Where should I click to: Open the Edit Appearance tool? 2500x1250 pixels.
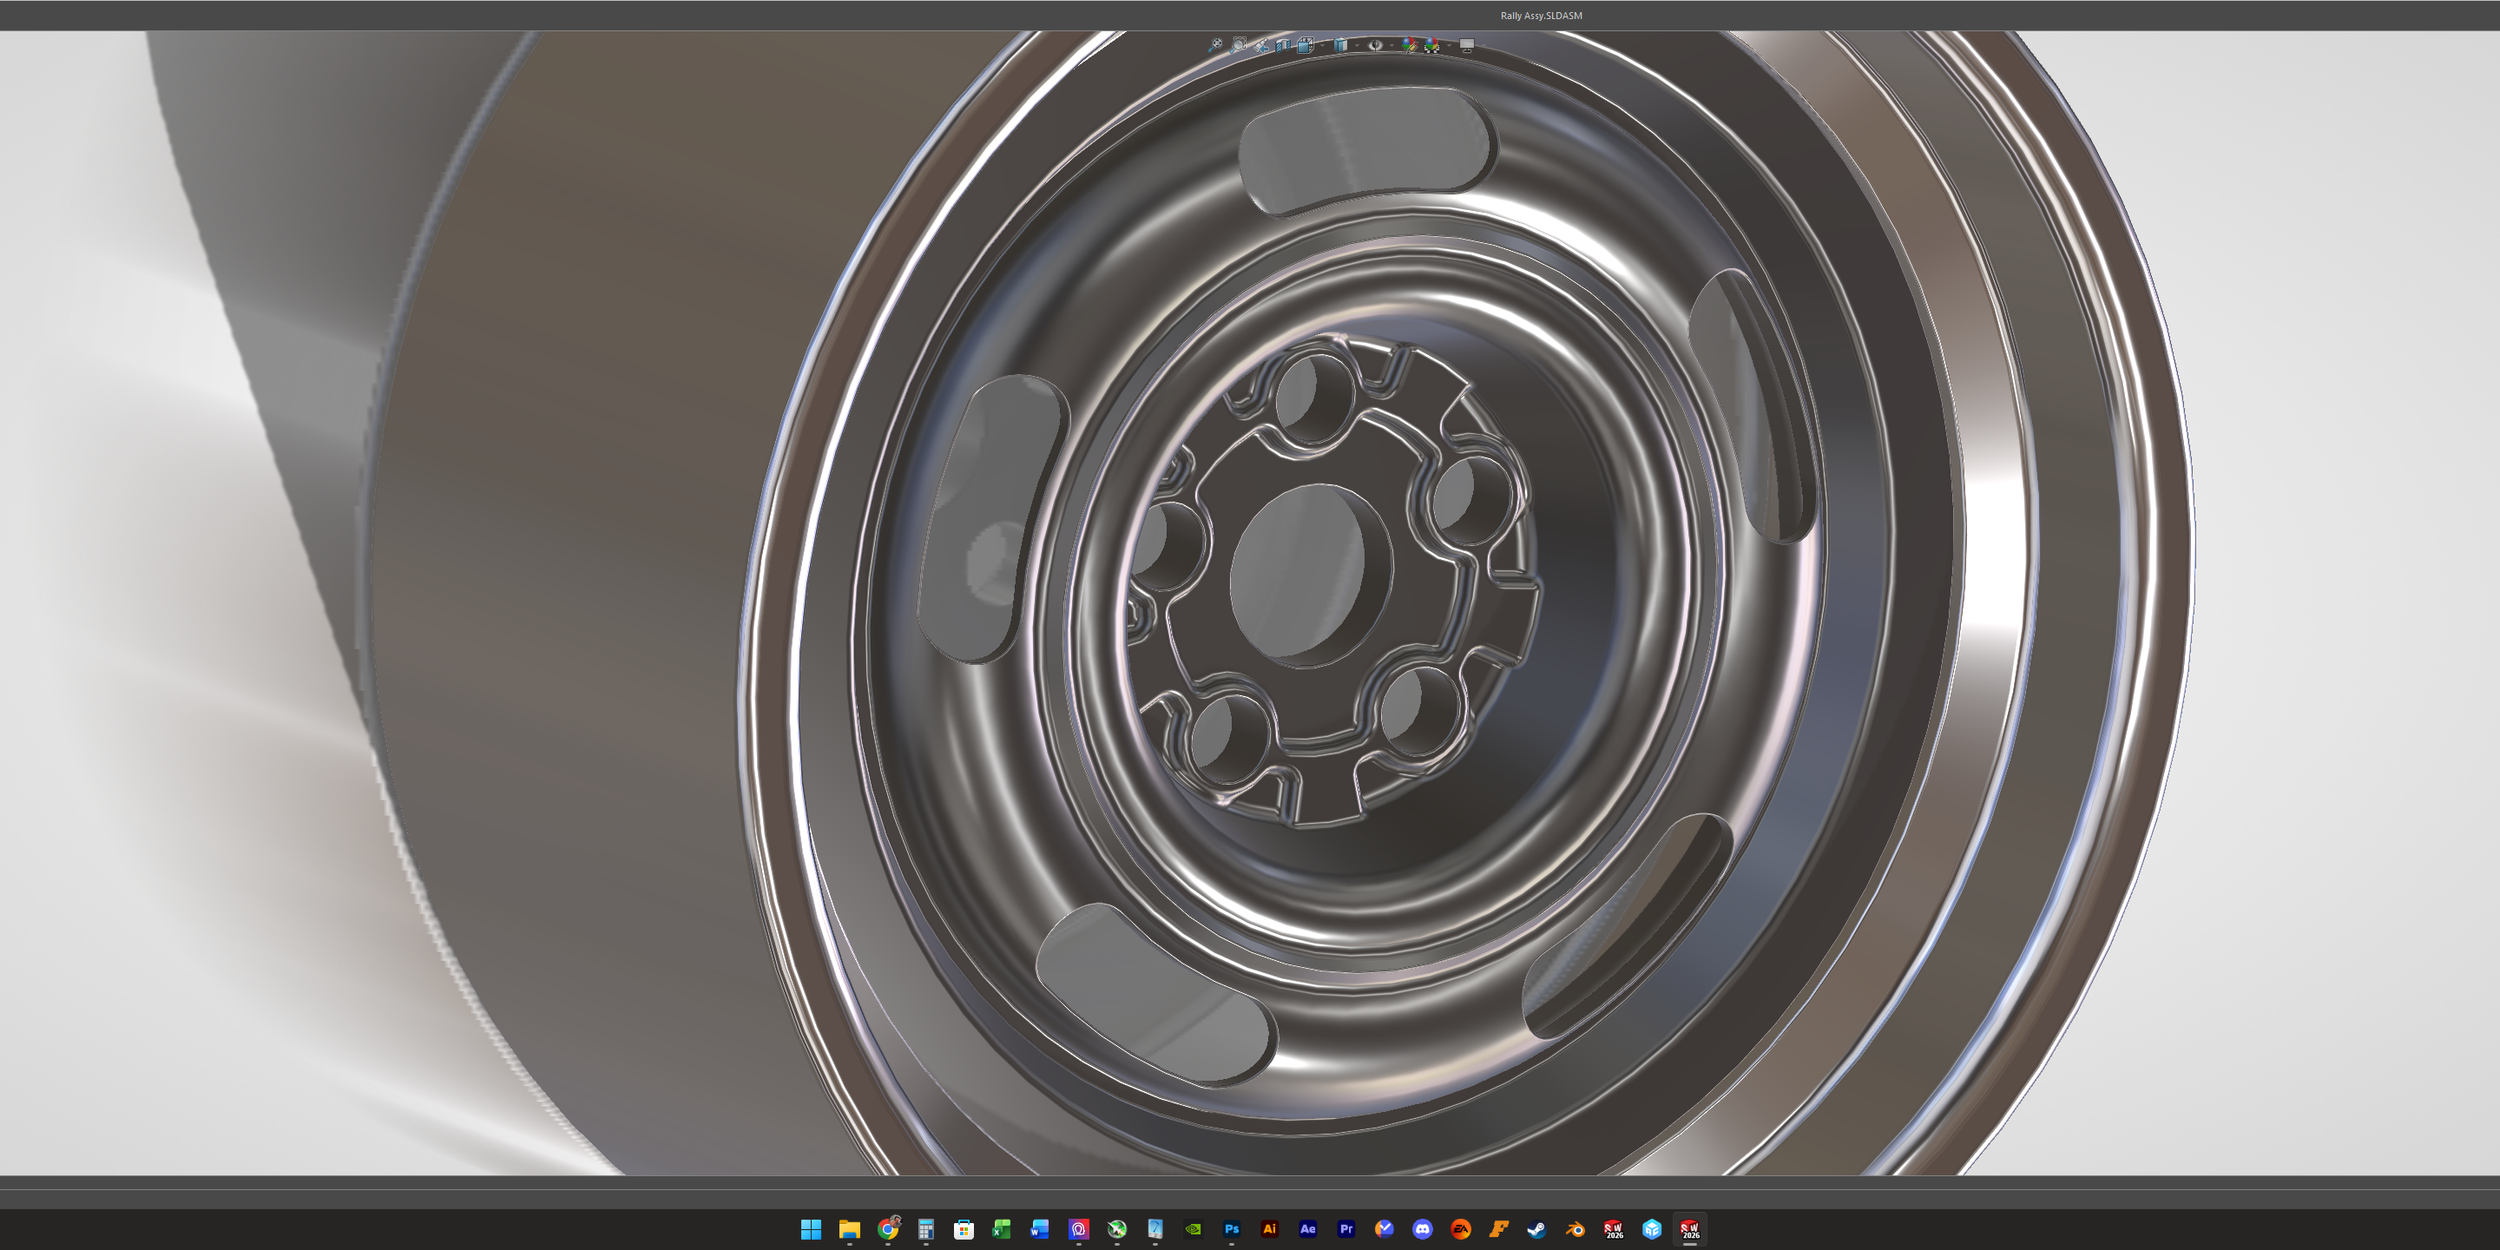(x=1410, y=45)
